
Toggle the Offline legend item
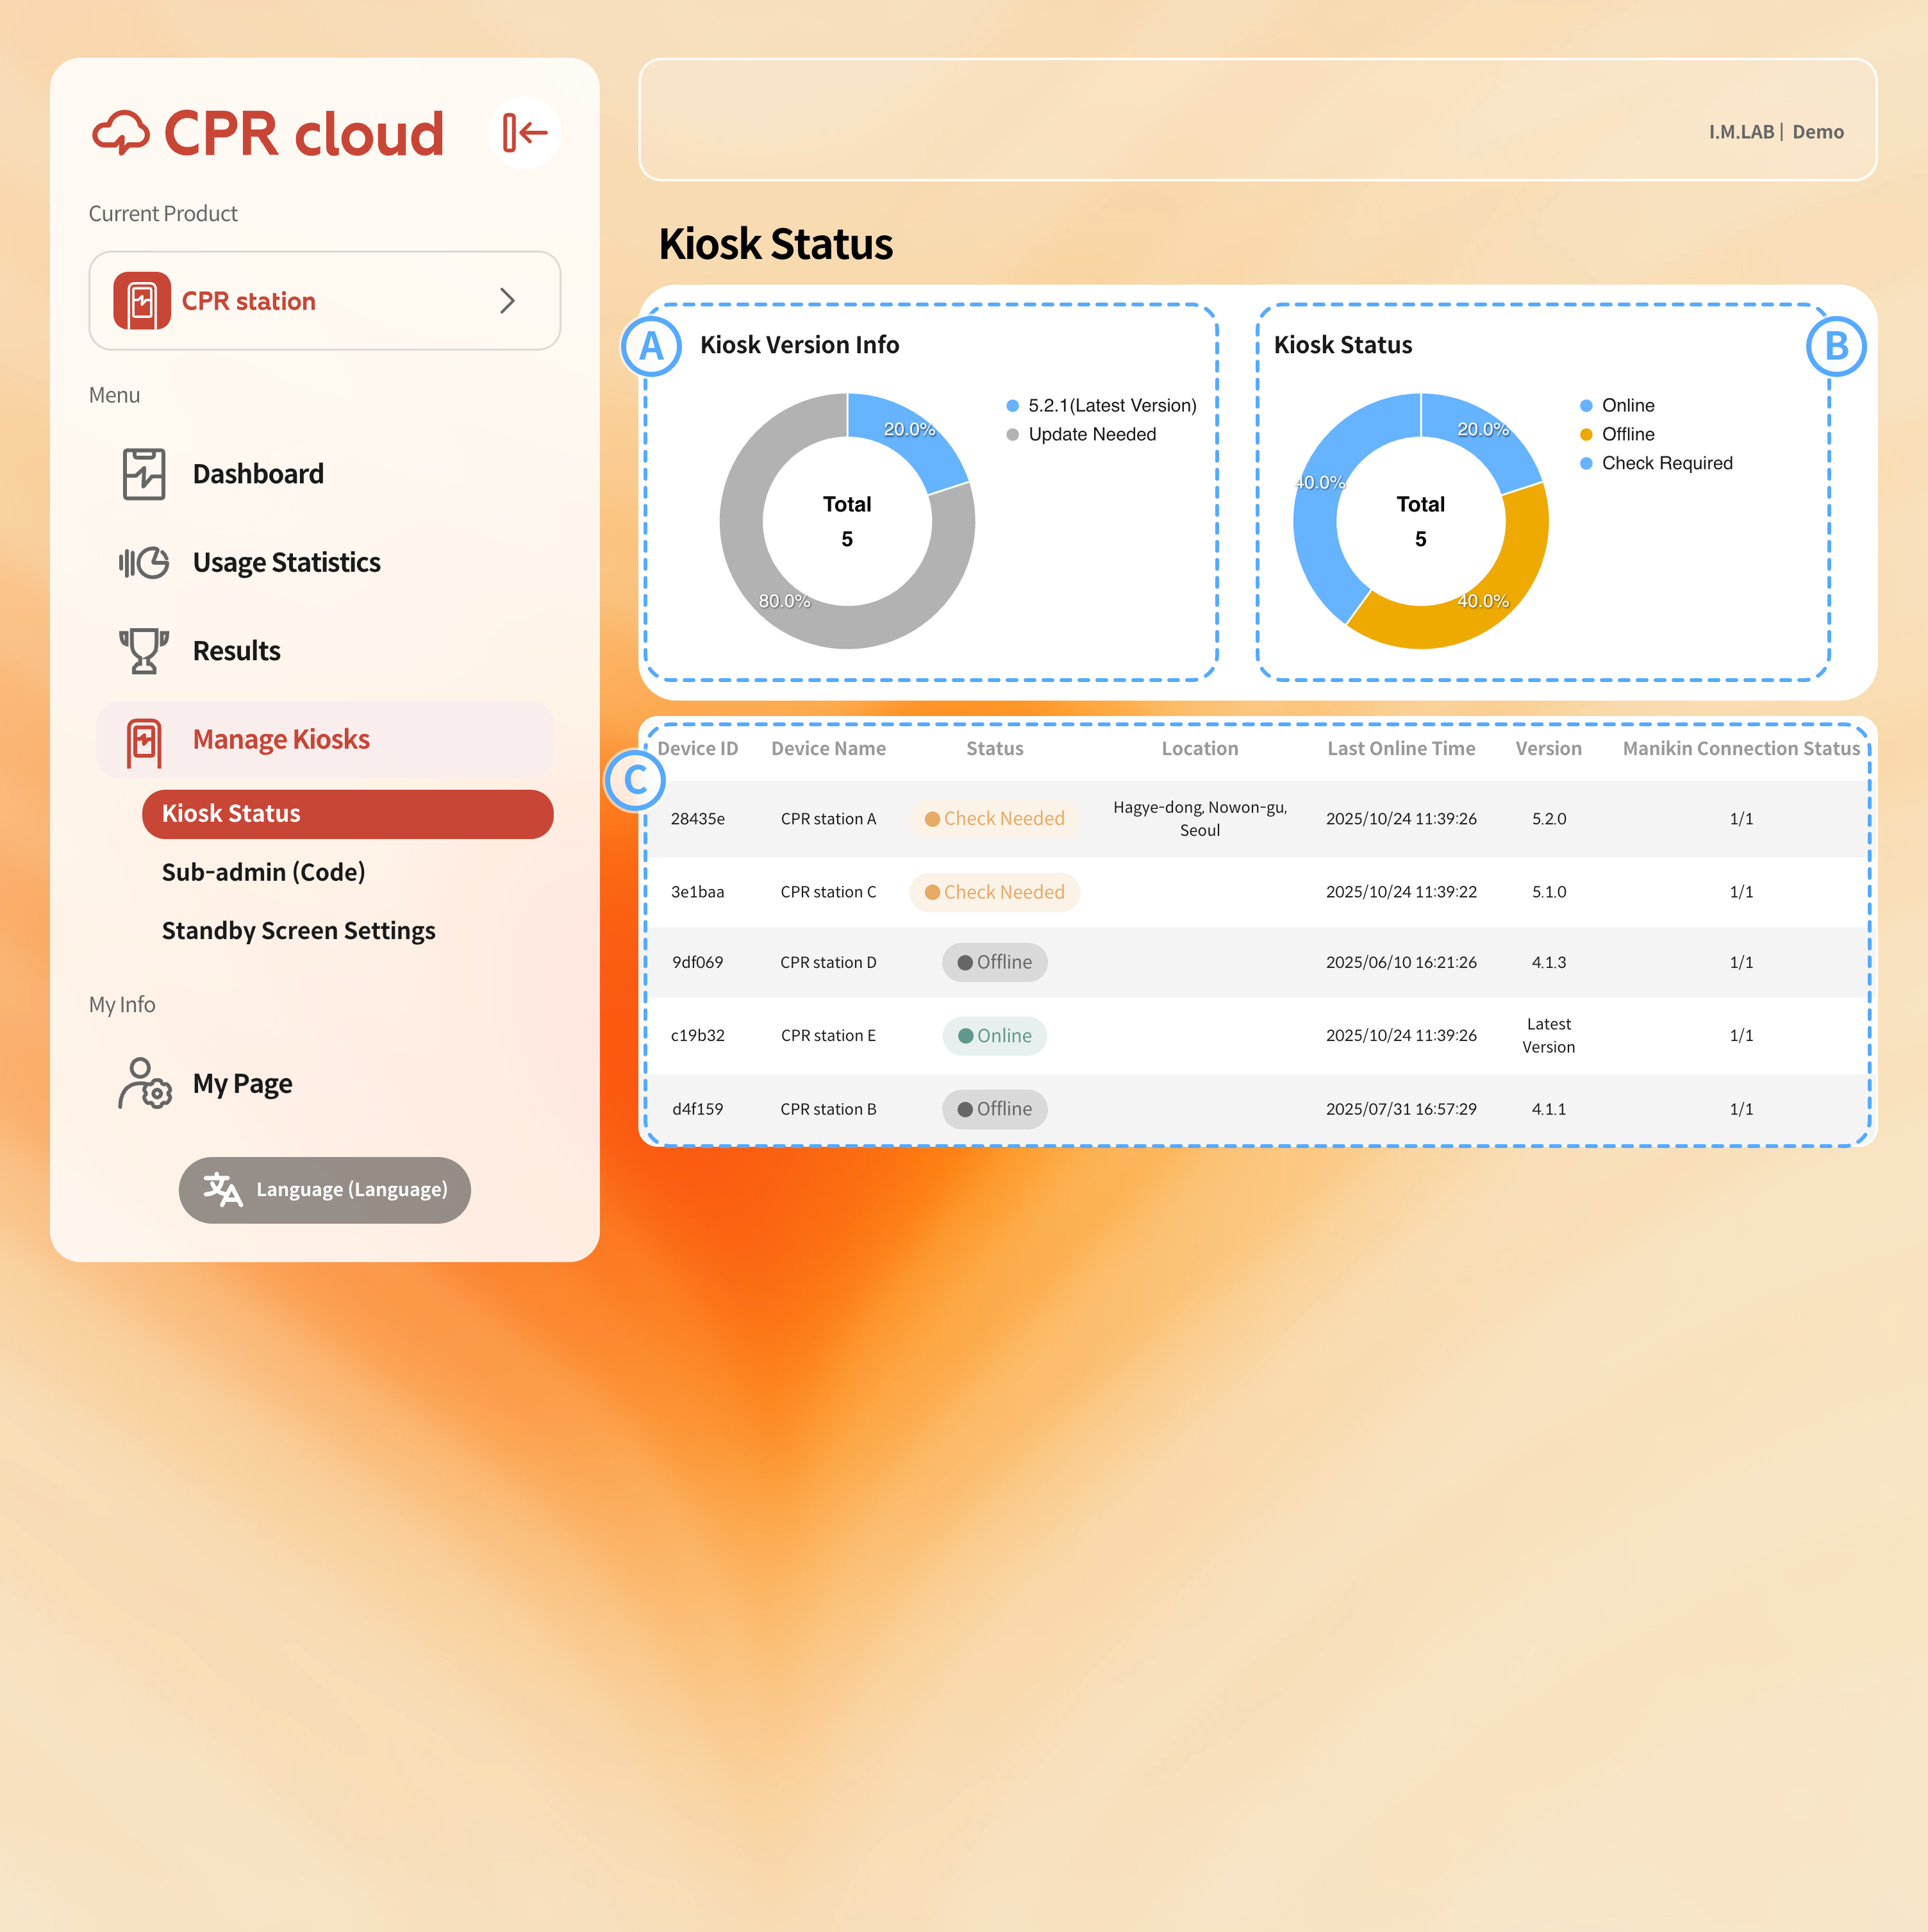click(x=1617, y=434)
